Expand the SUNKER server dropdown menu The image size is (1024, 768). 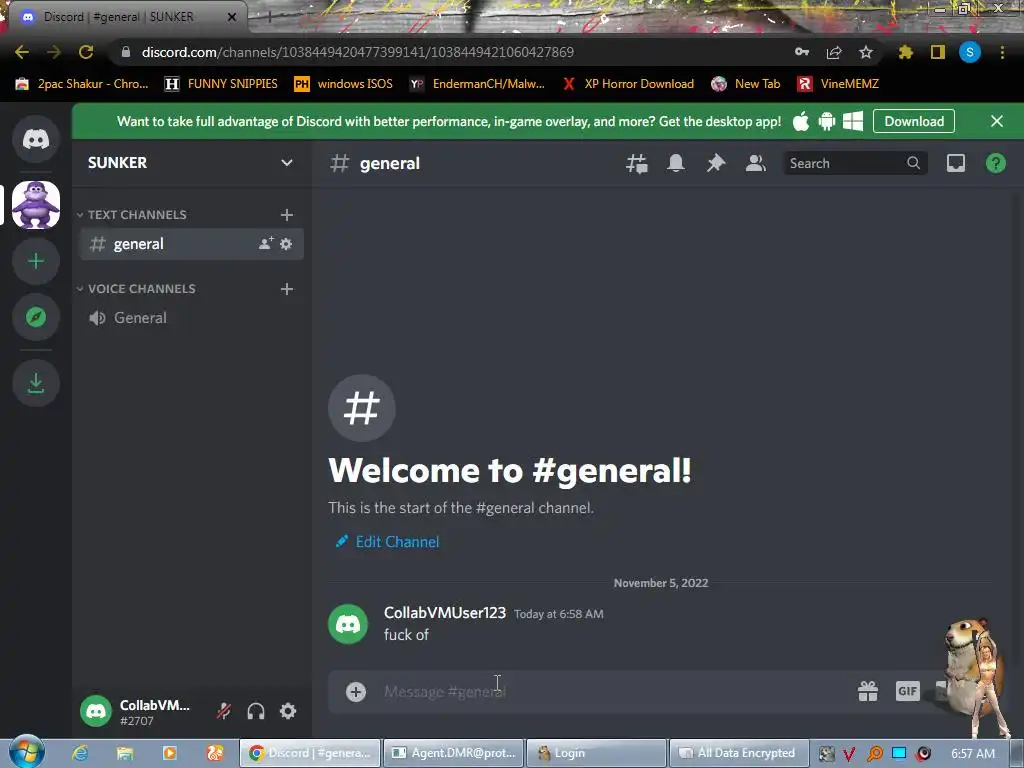[286, 163]
